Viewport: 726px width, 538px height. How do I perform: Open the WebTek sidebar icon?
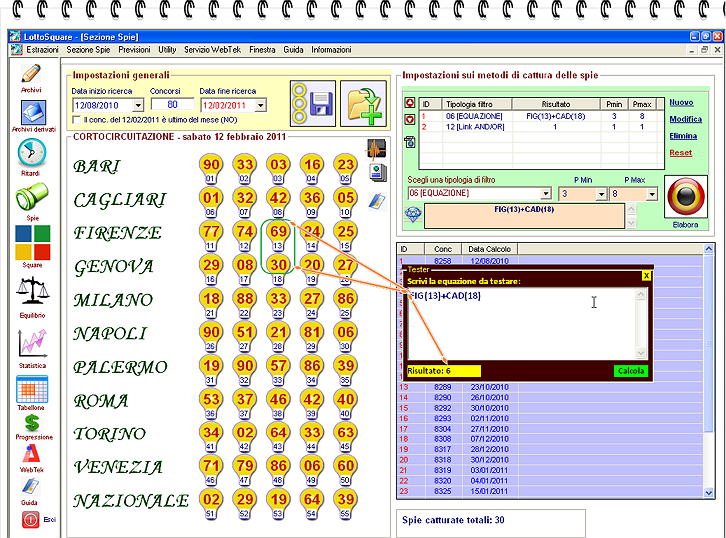[31, 454]
